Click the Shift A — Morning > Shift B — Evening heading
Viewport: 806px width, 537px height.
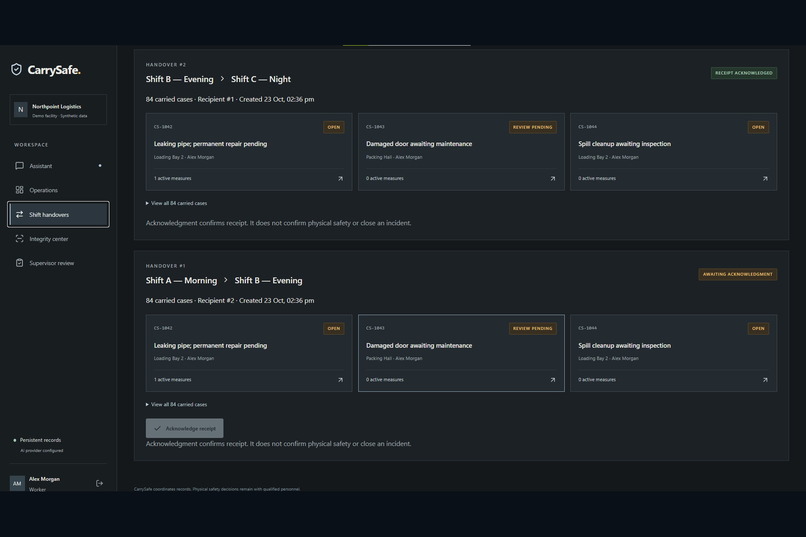click(x=224, y=281)
